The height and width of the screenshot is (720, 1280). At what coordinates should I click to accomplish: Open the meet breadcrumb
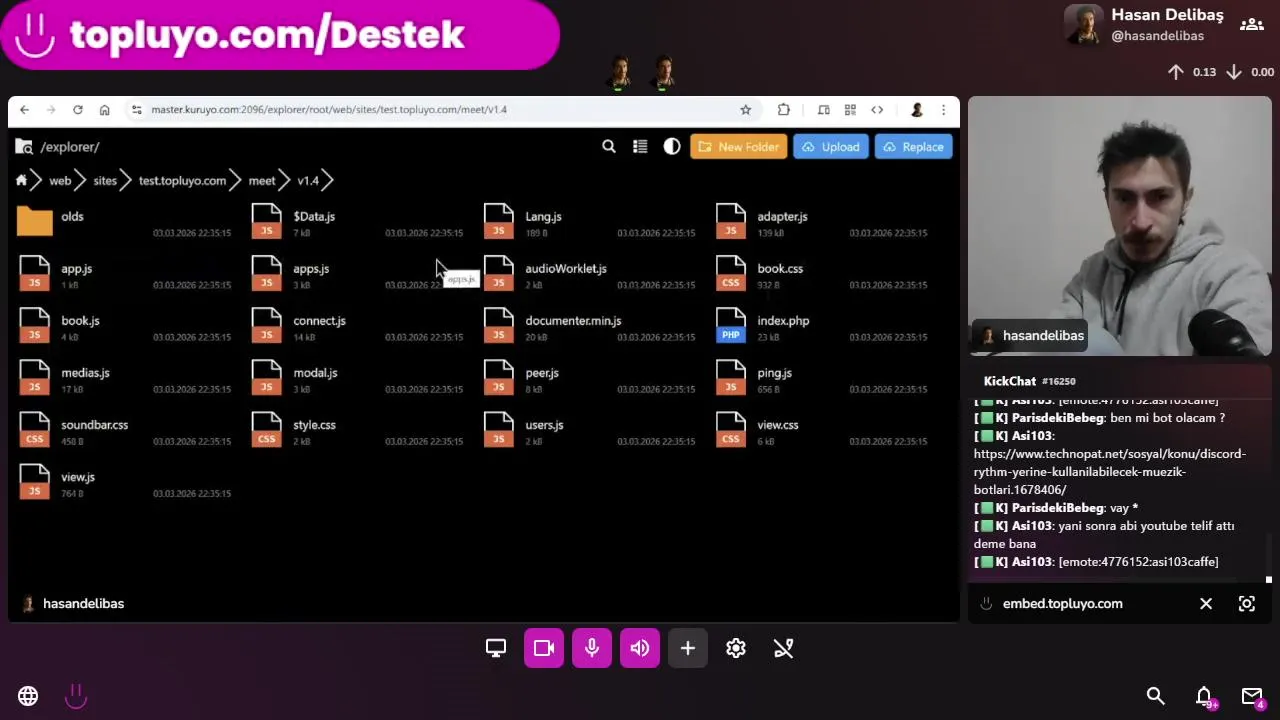click(262, 181)
